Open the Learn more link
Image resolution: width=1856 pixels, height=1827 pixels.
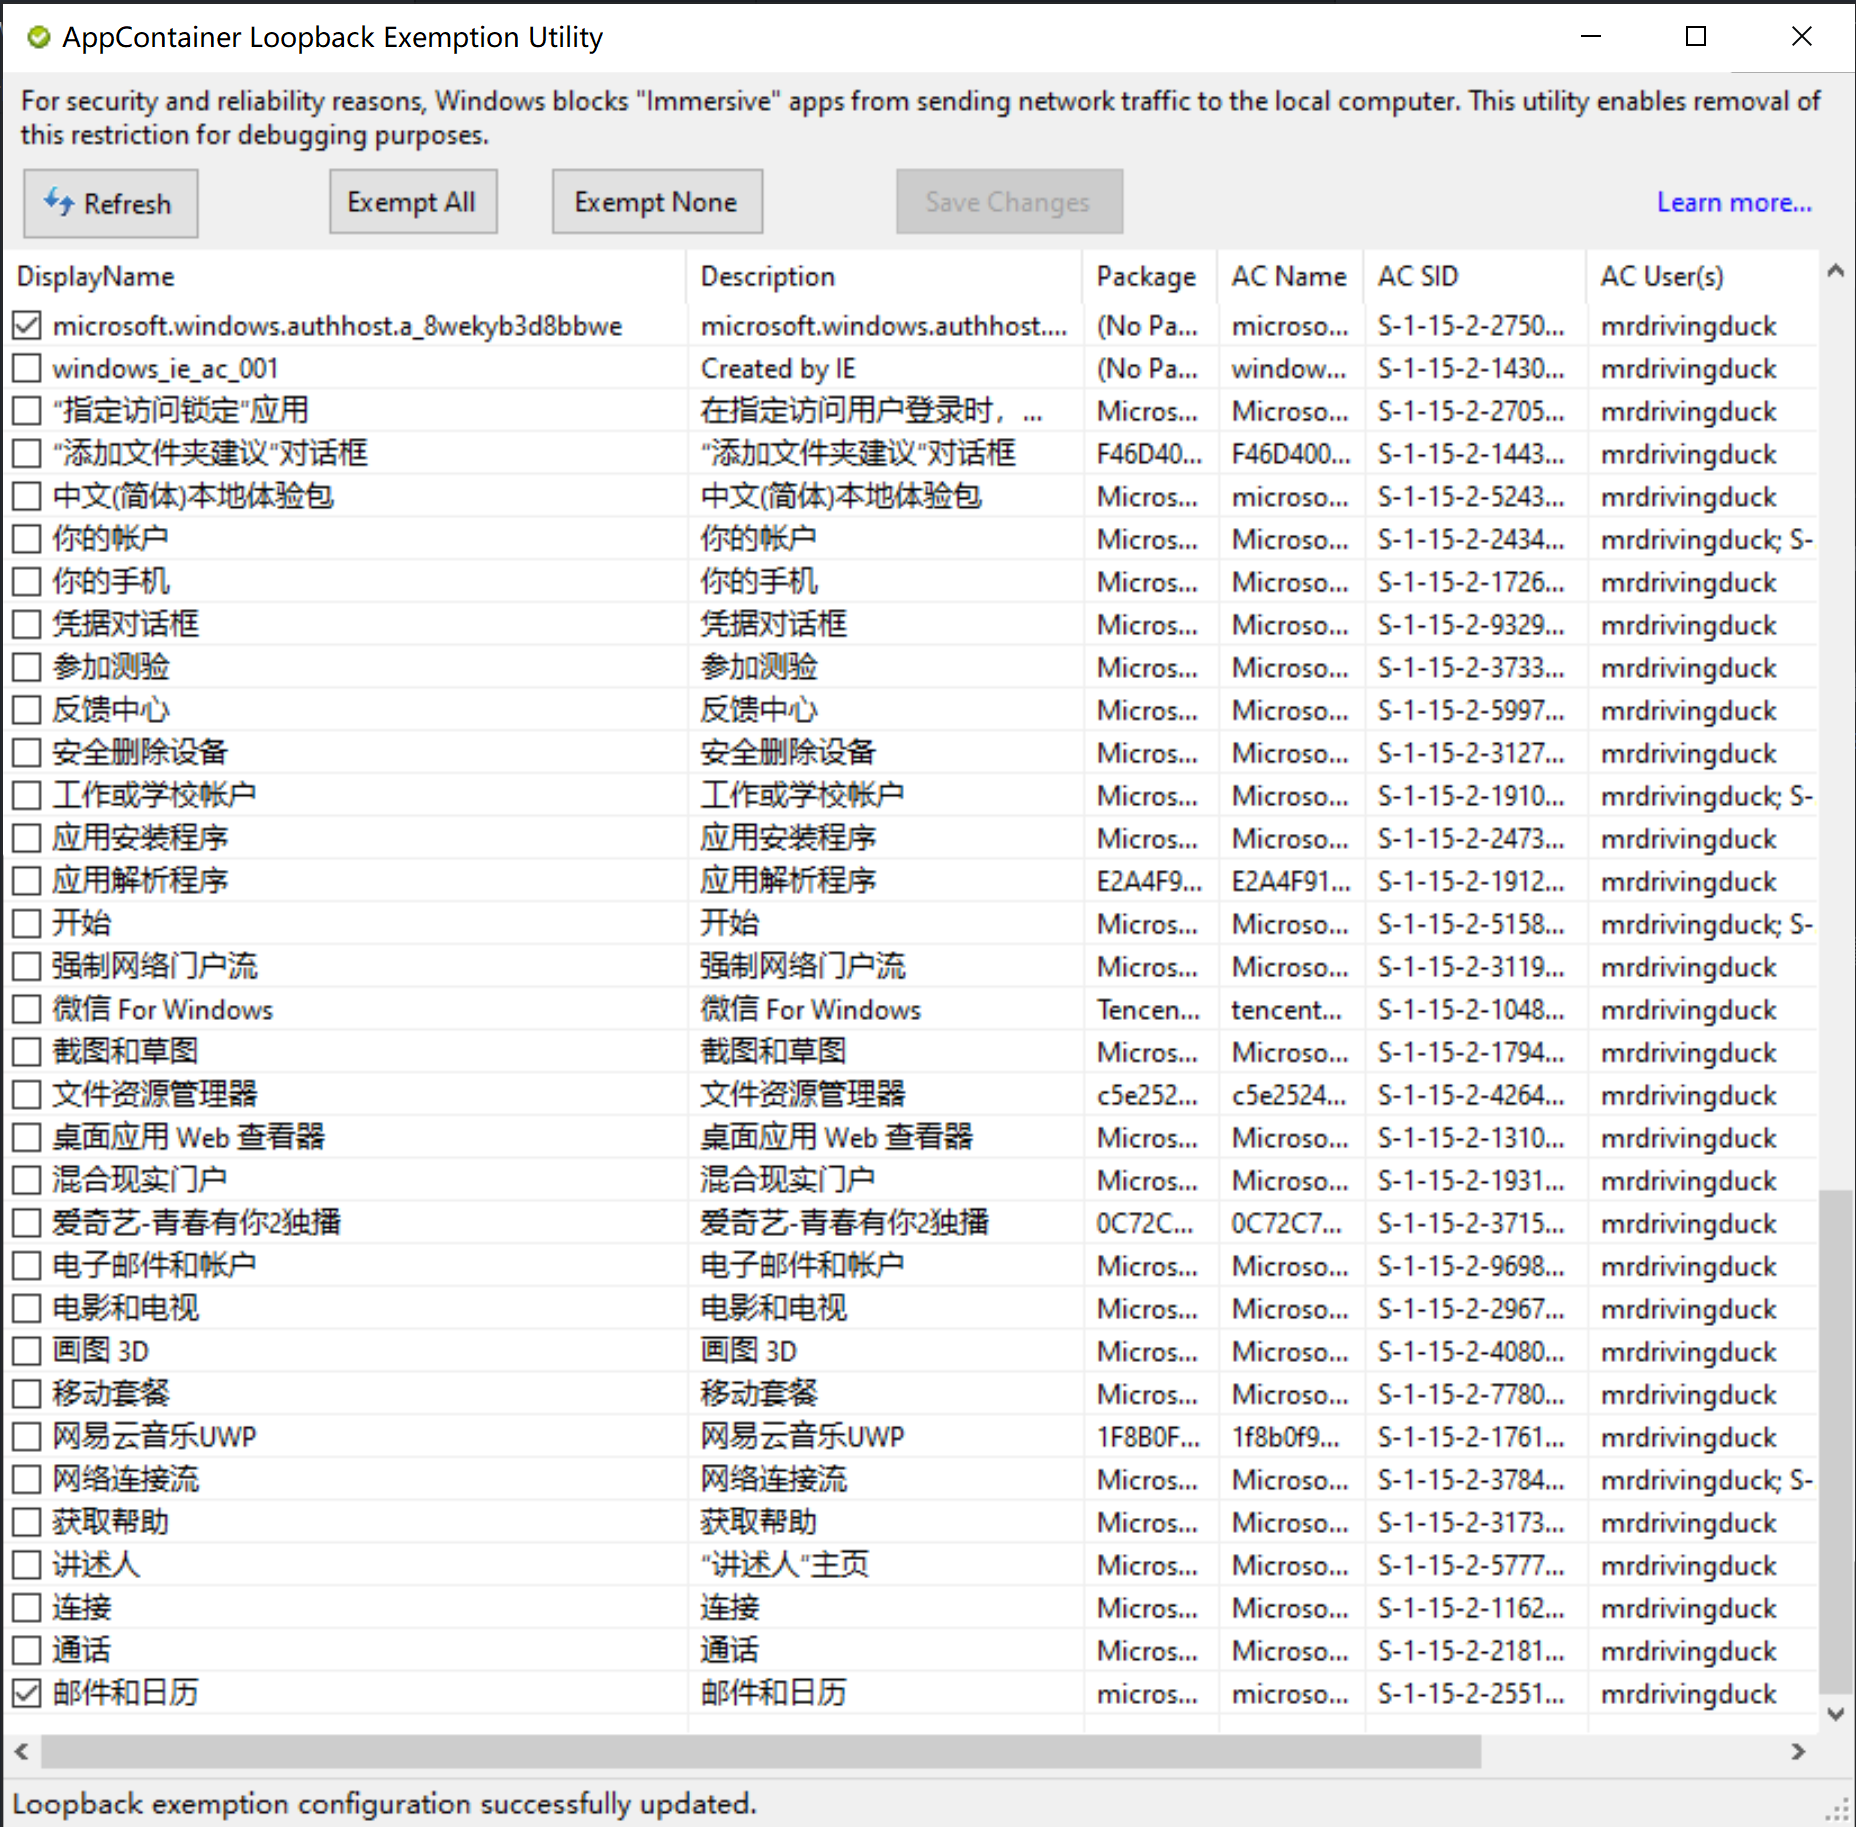point(1733,202)
